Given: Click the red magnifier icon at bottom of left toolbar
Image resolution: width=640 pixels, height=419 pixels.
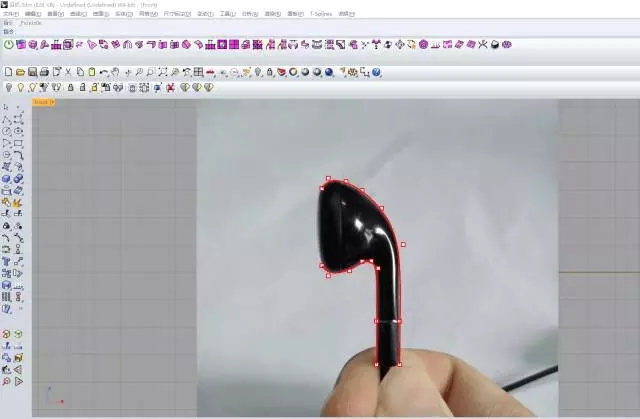Looking at the screenshot, I should pyautogui.click(x=7, y=381).
